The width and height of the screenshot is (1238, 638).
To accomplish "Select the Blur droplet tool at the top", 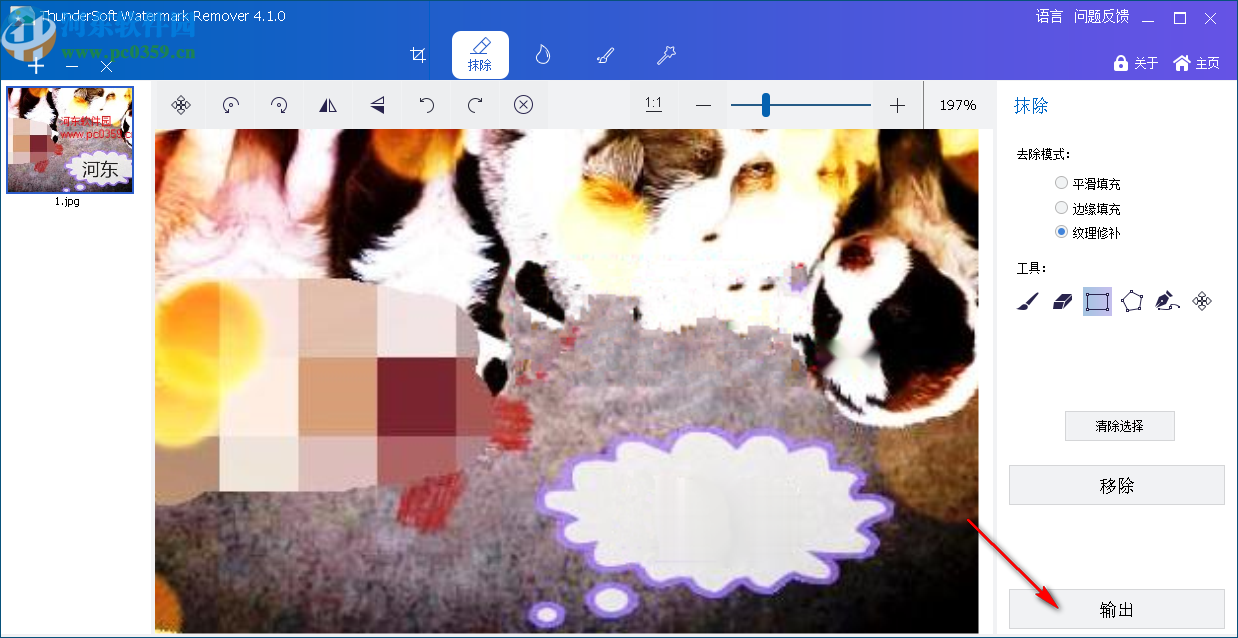I will point(543,55).
